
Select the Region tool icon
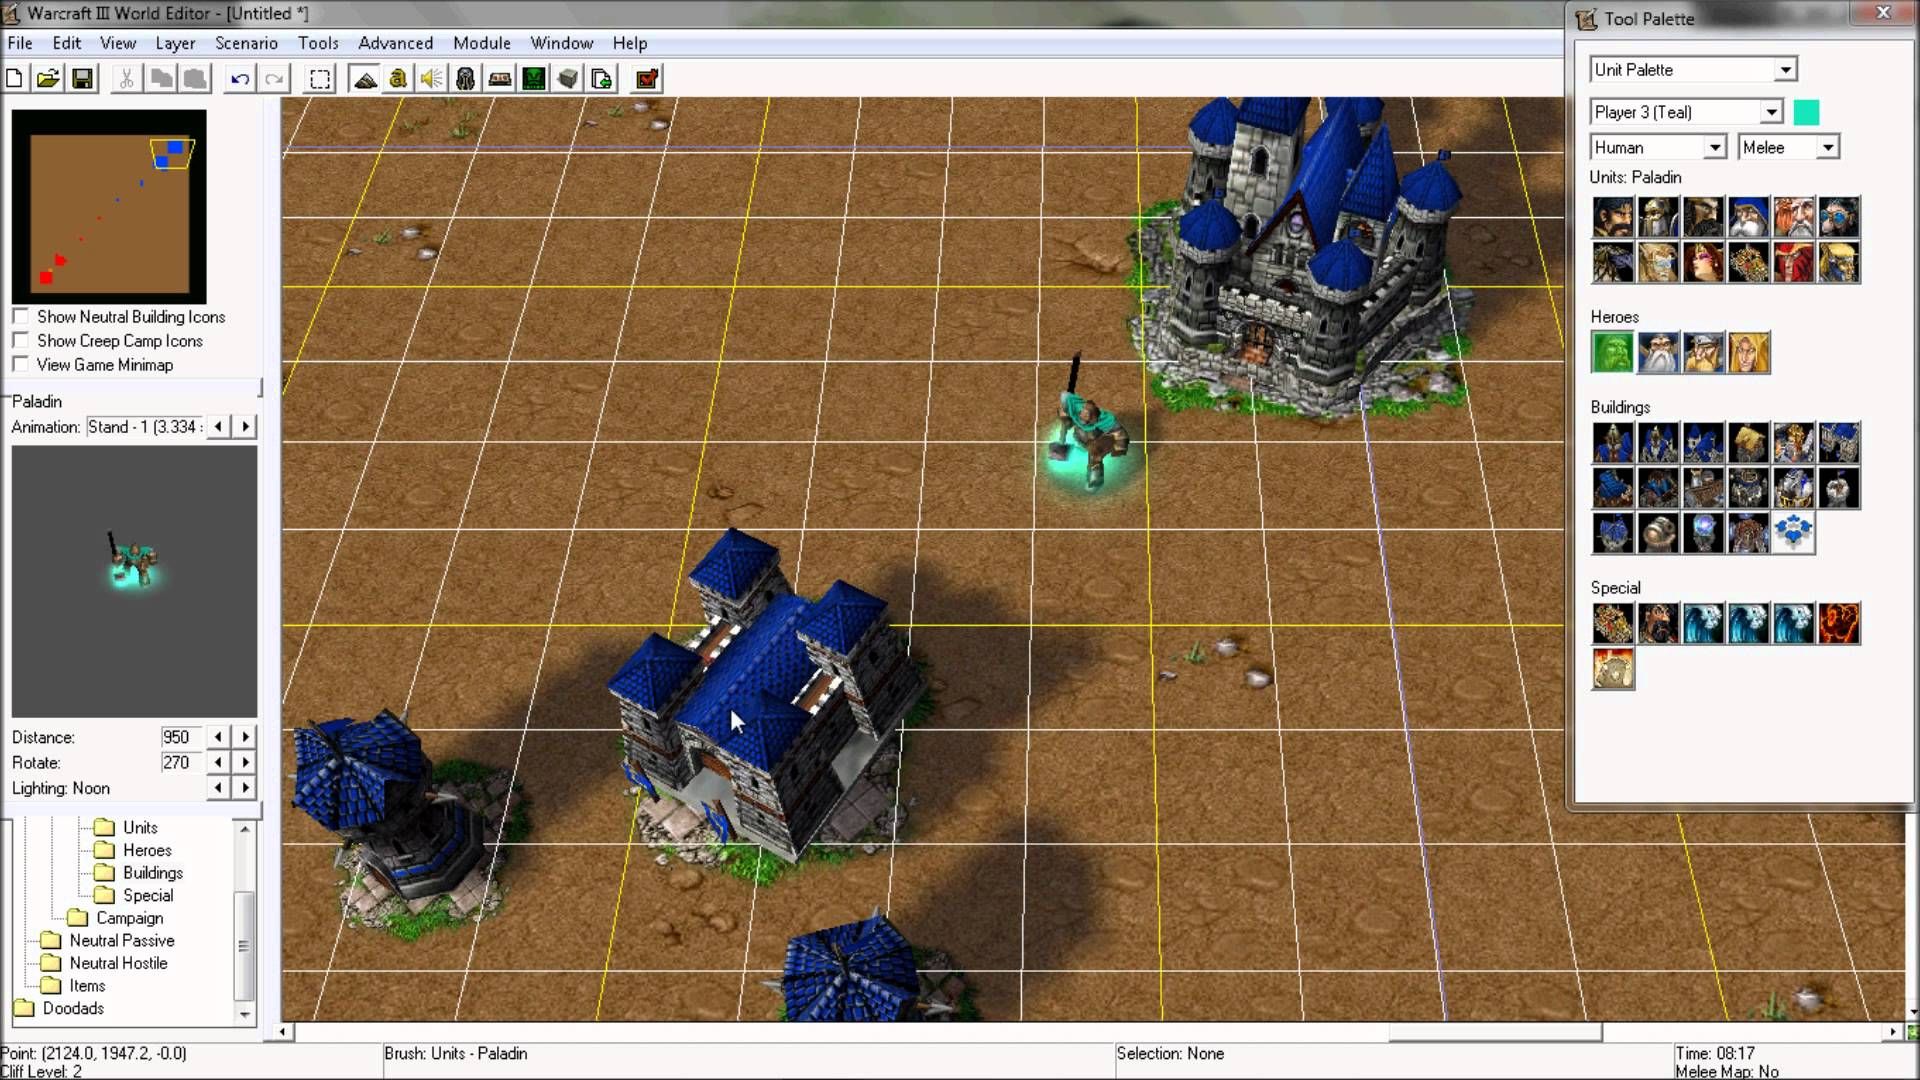pos(320,79)
